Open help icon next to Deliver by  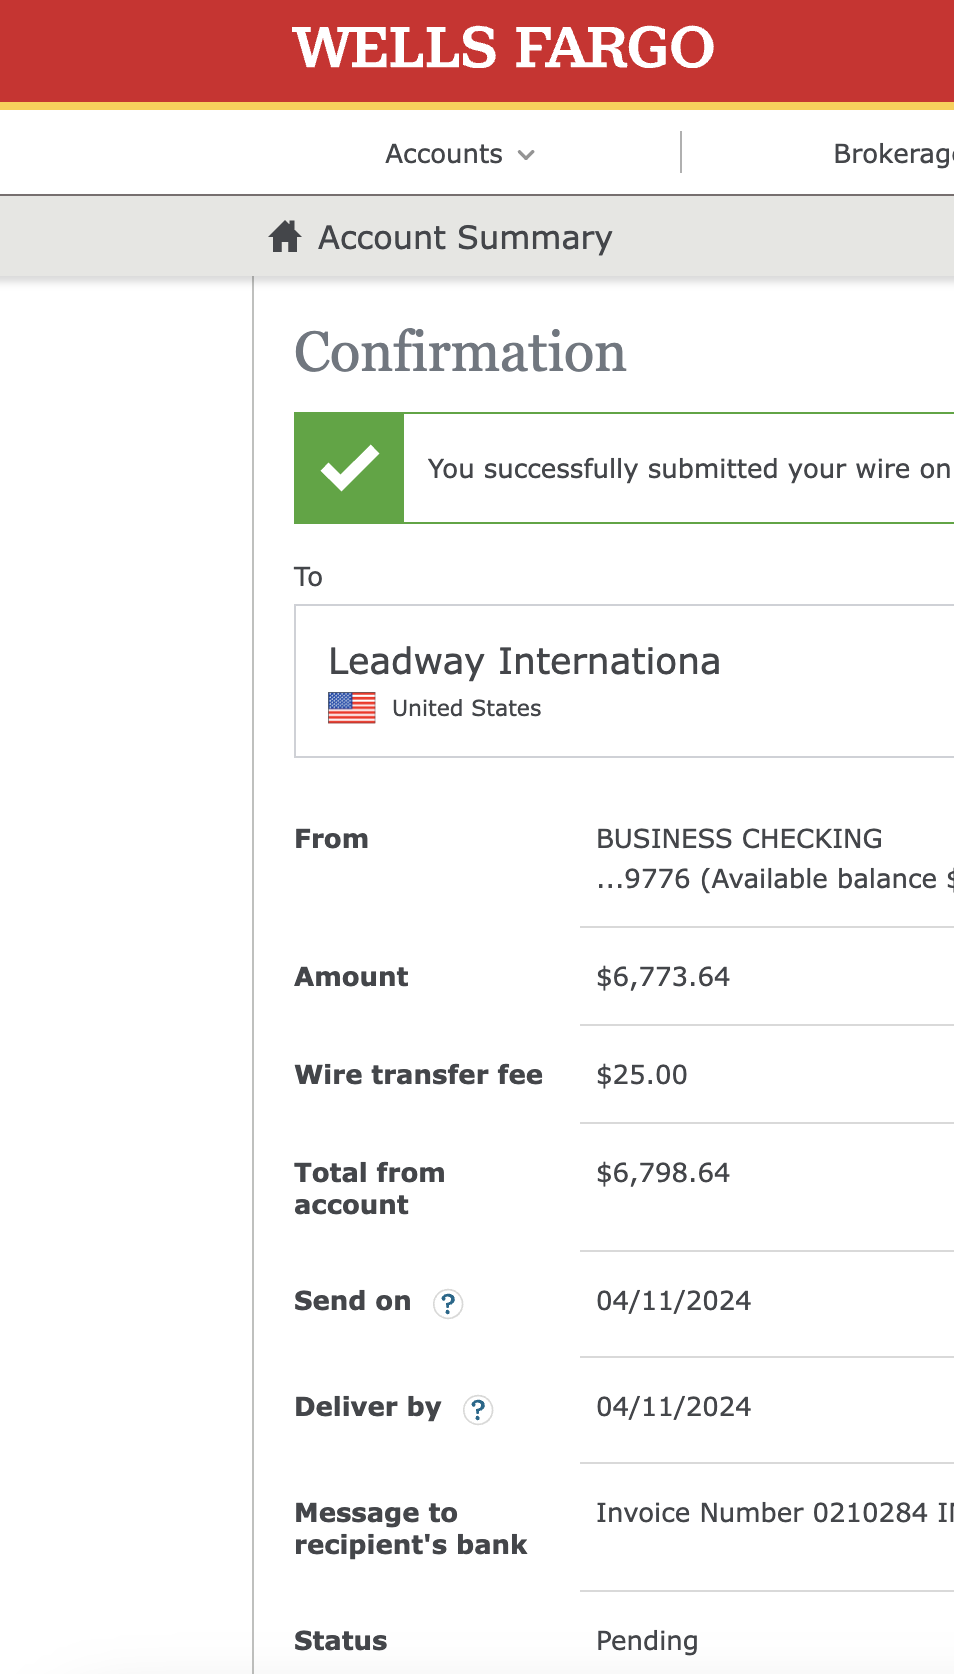pyautogui.click(x=478, y=1409)
